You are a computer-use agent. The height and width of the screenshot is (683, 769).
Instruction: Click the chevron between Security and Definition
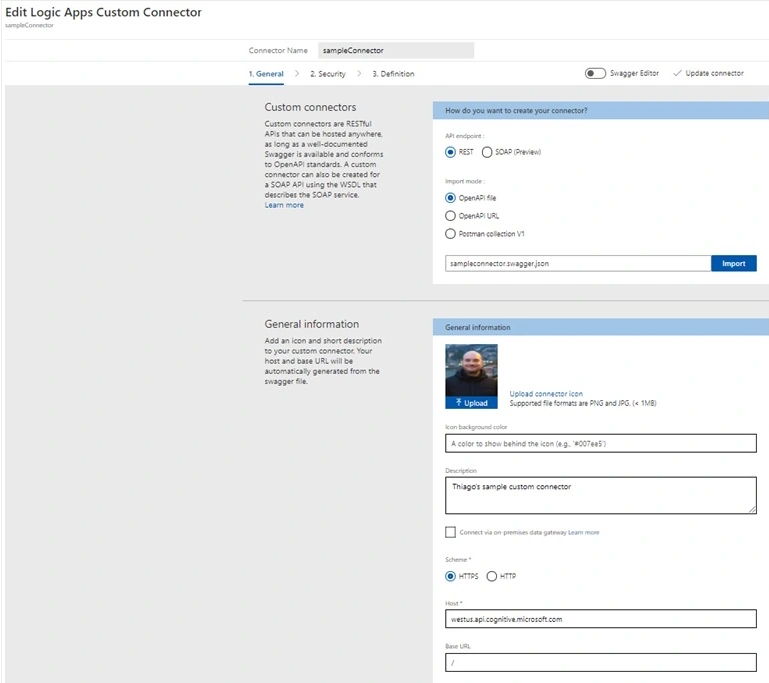point(359,74)
